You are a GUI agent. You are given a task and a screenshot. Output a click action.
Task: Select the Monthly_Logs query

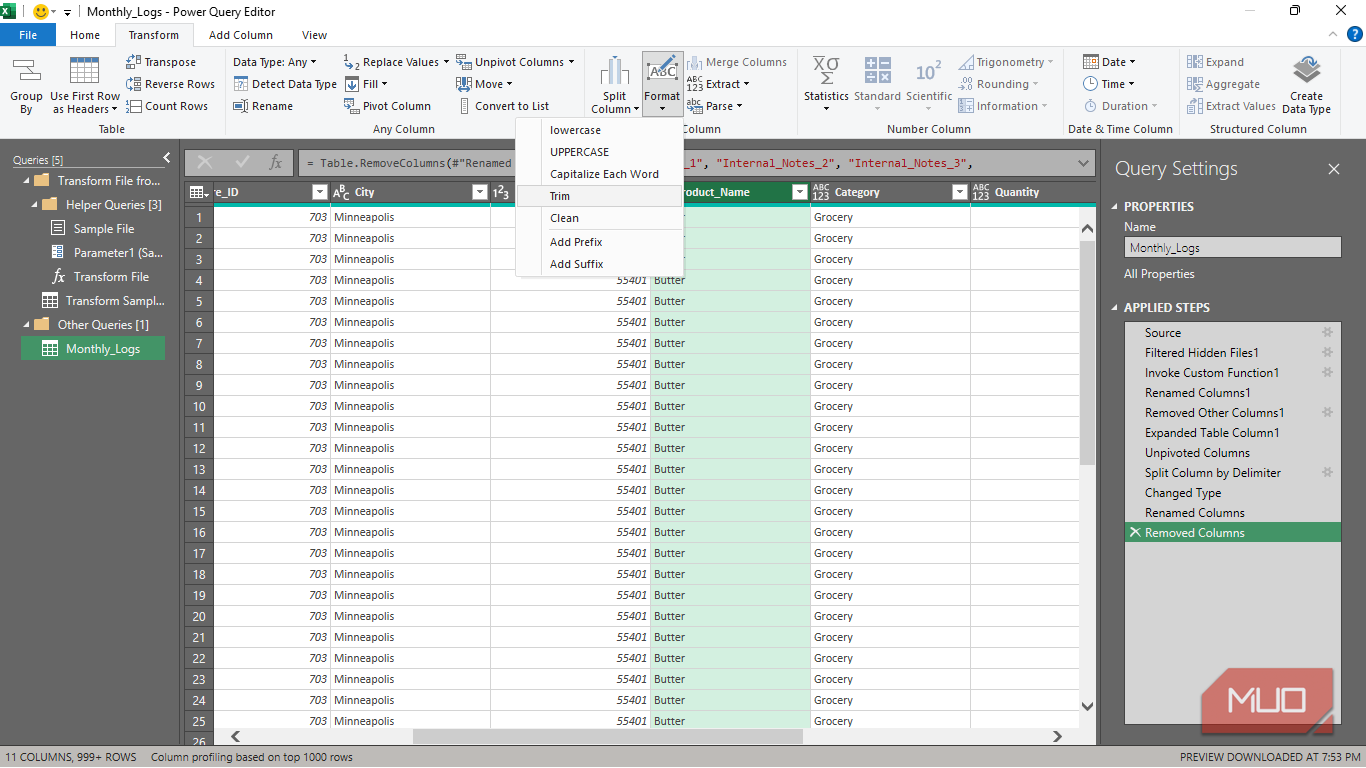(93, 348)
